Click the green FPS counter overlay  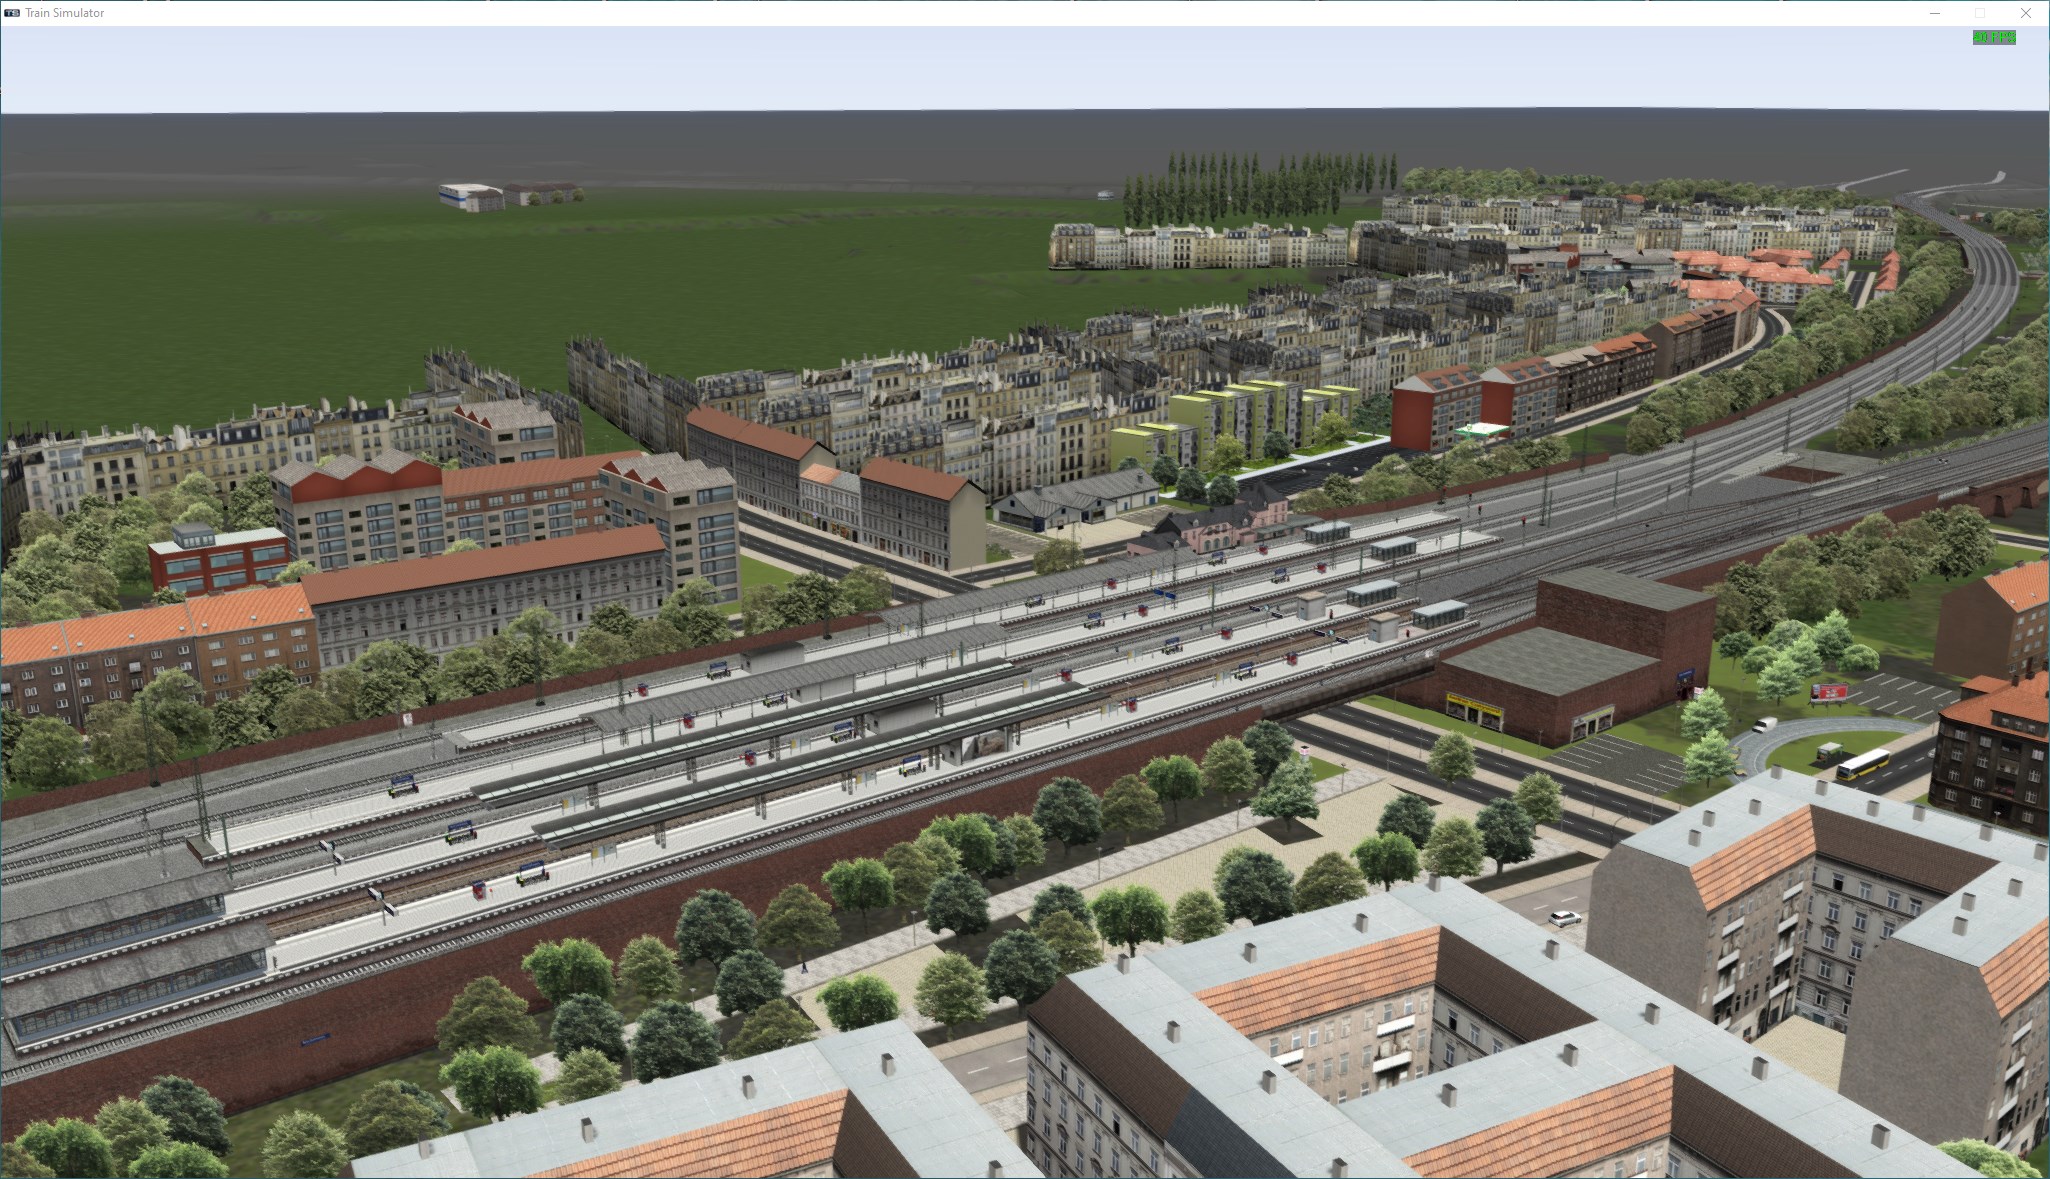pyautogui.click(x=1994, y=38)
